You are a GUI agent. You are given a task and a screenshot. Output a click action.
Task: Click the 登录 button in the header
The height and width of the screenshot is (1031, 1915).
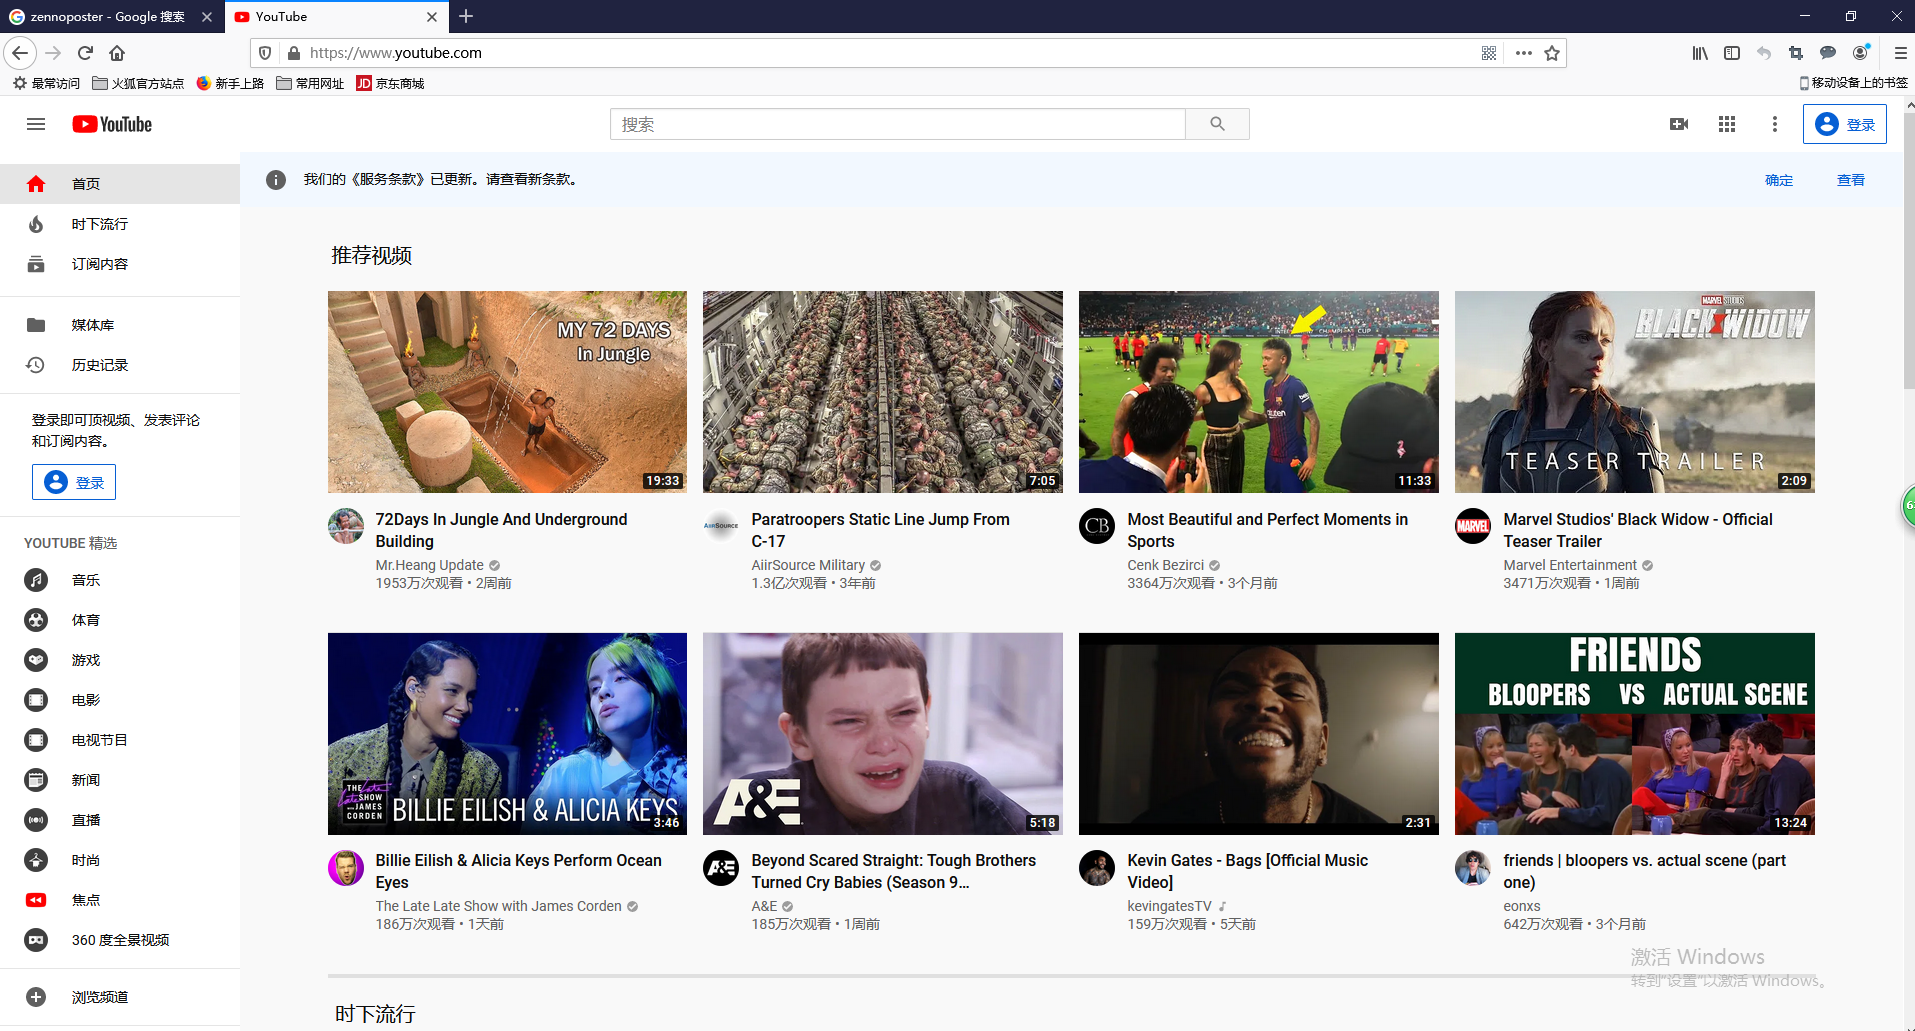tap(1845, 124)
